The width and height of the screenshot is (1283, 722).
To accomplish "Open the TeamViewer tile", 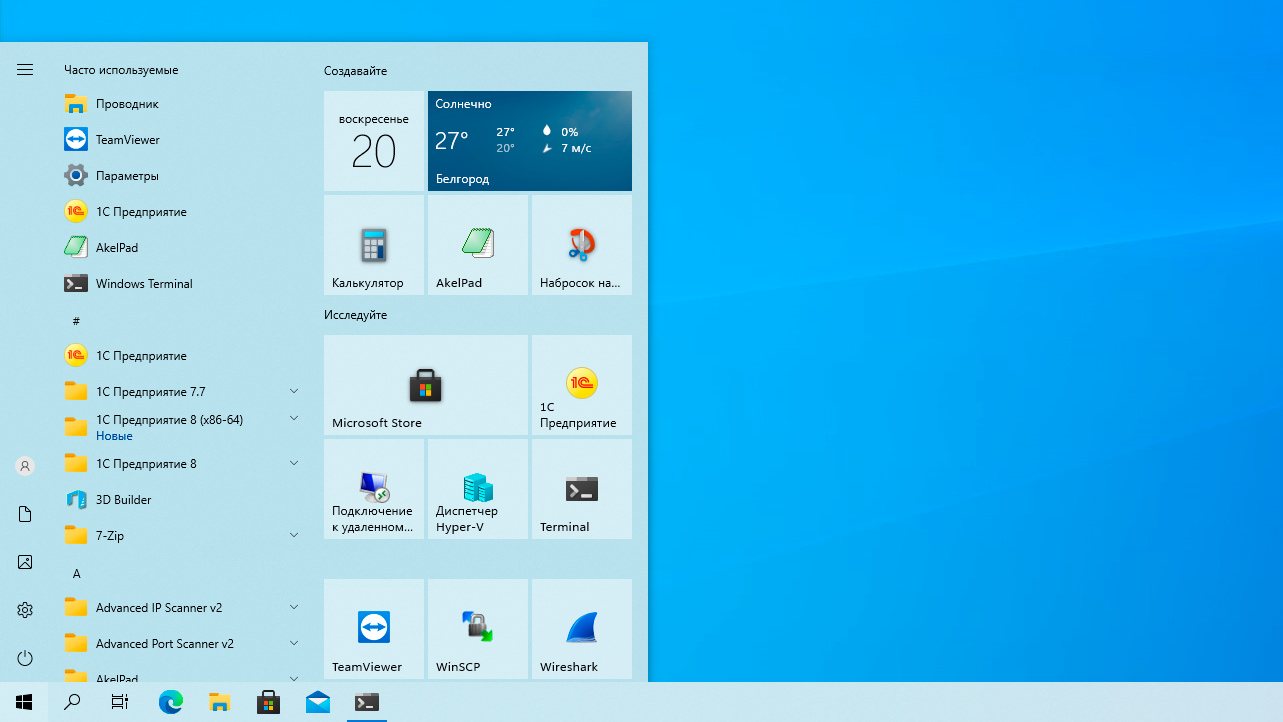I will [x=373, y=628].
